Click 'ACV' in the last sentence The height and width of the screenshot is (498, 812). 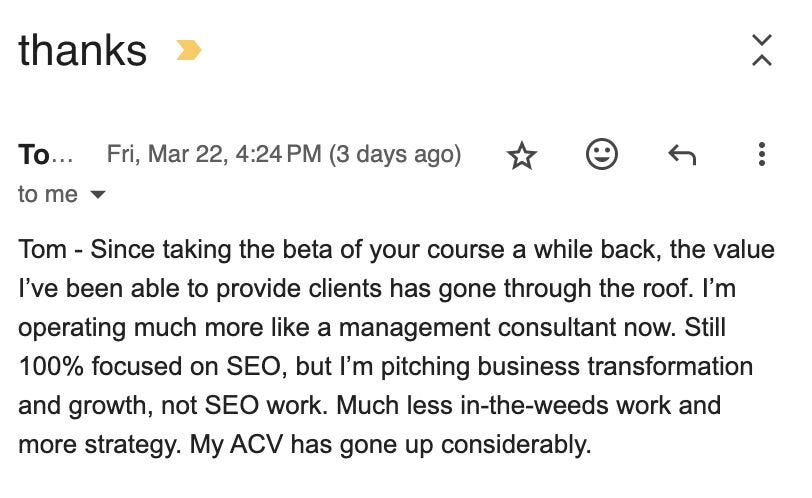(x=257, y=444)
